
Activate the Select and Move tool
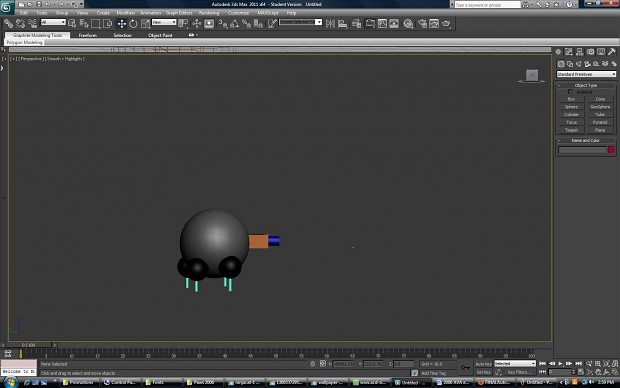tap(121, 24)
